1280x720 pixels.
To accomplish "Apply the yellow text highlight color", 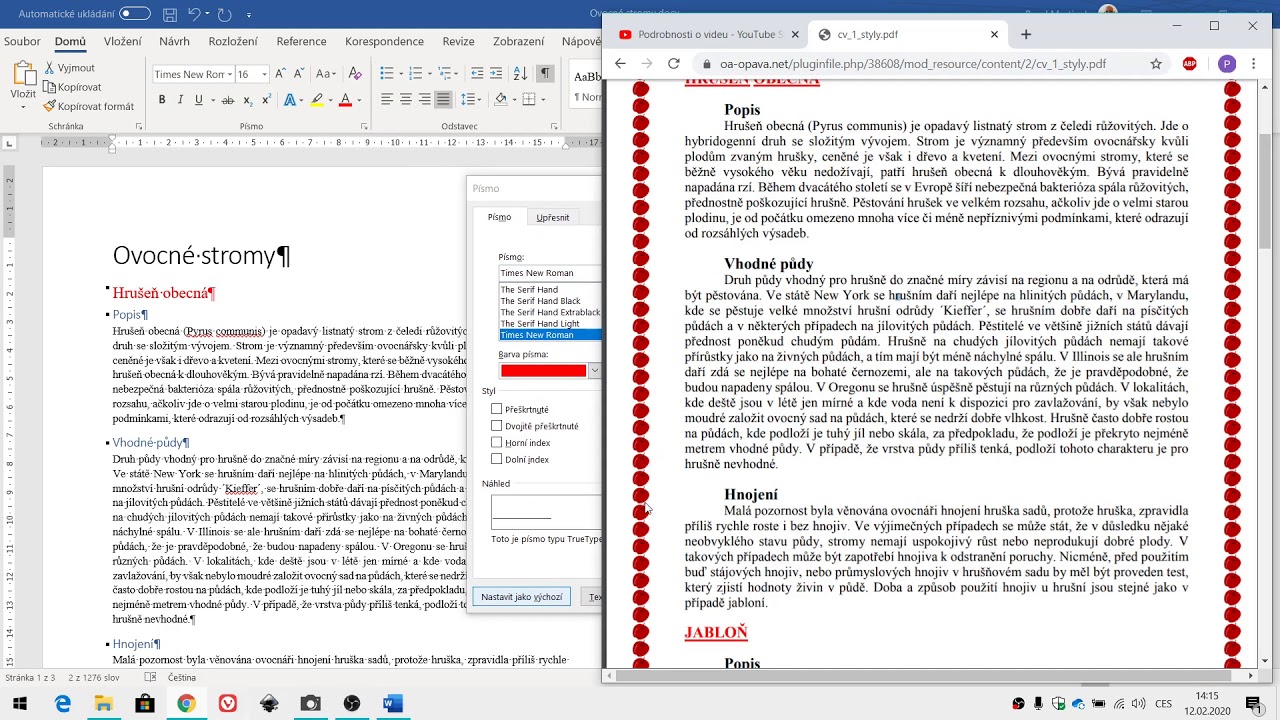I will pyautogui.click(x=317, y=100).
